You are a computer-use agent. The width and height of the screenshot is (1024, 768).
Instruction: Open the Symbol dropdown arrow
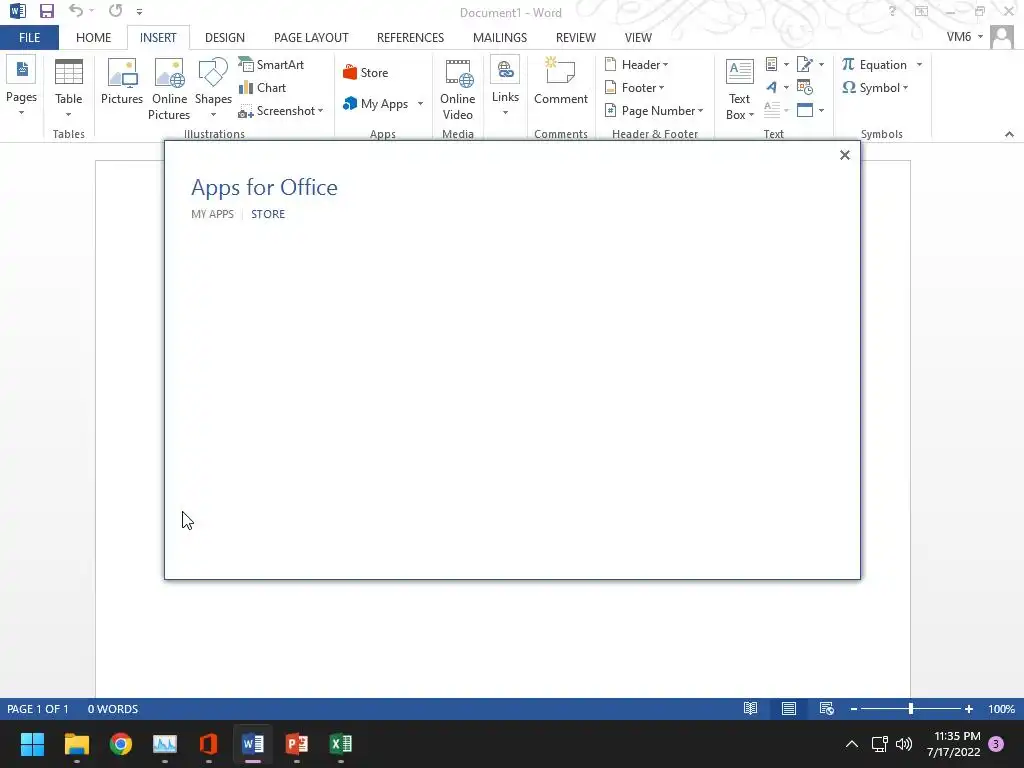905,88
